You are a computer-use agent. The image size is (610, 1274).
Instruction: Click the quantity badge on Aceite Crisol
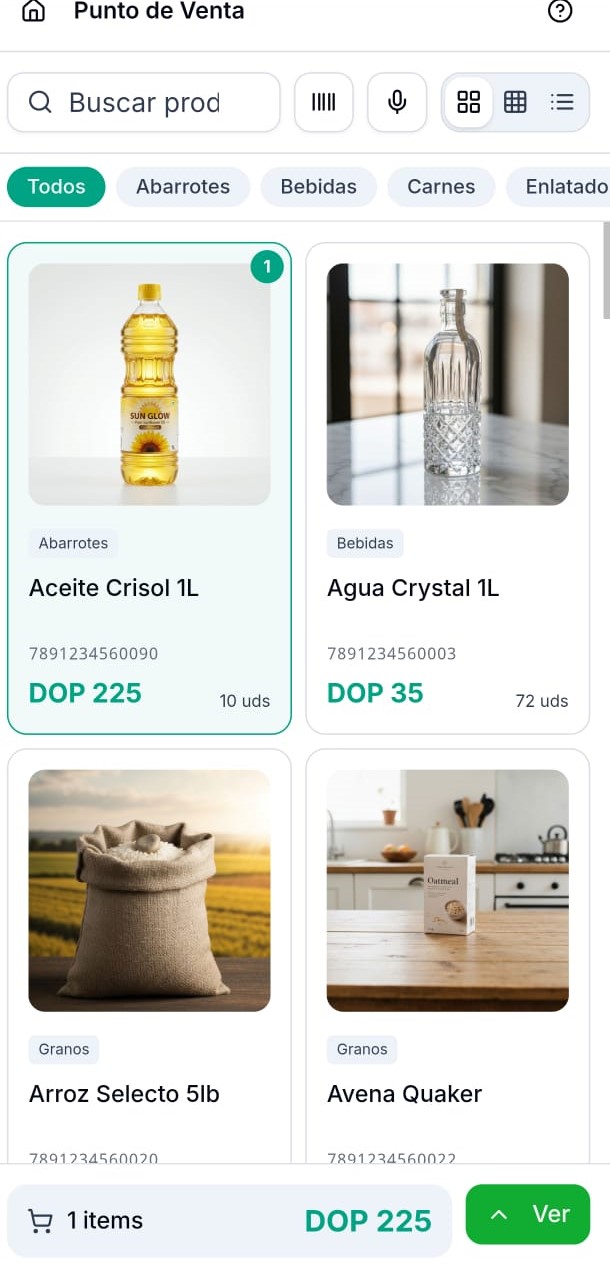(x=267, y=267)
